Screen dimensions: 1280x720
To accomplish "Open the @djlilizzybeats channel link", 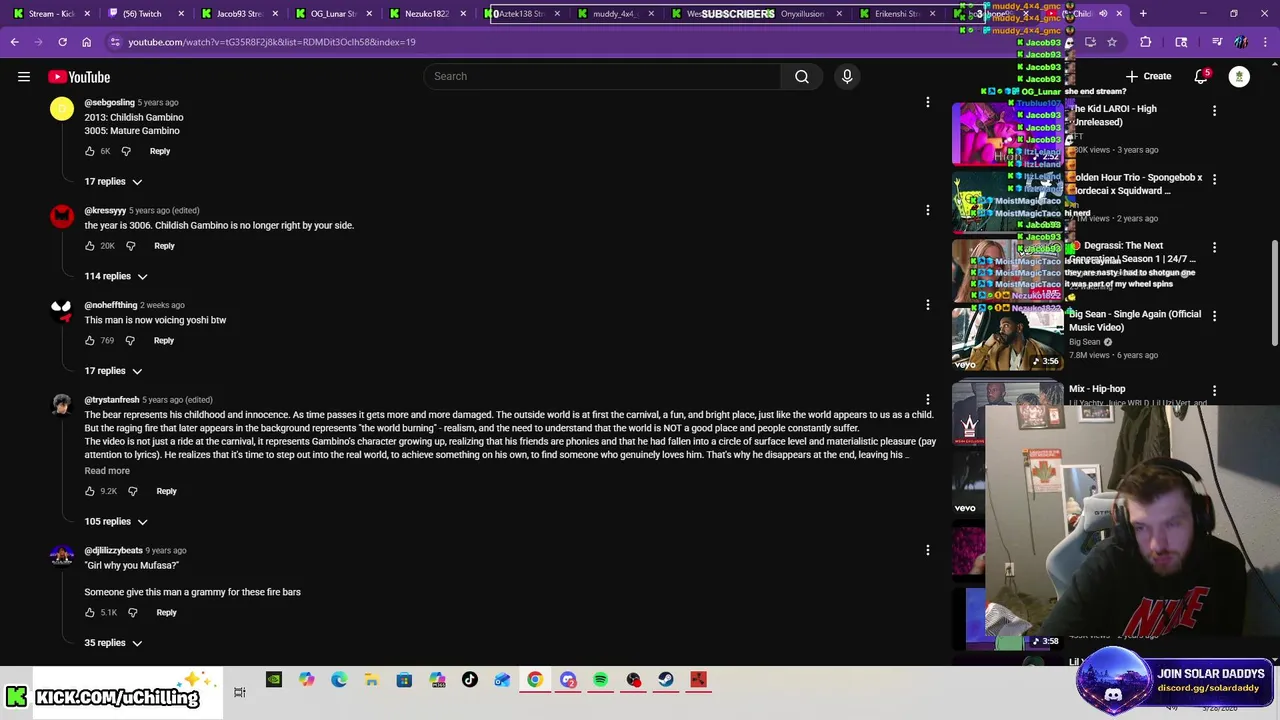I will click(x=113, y=551).
